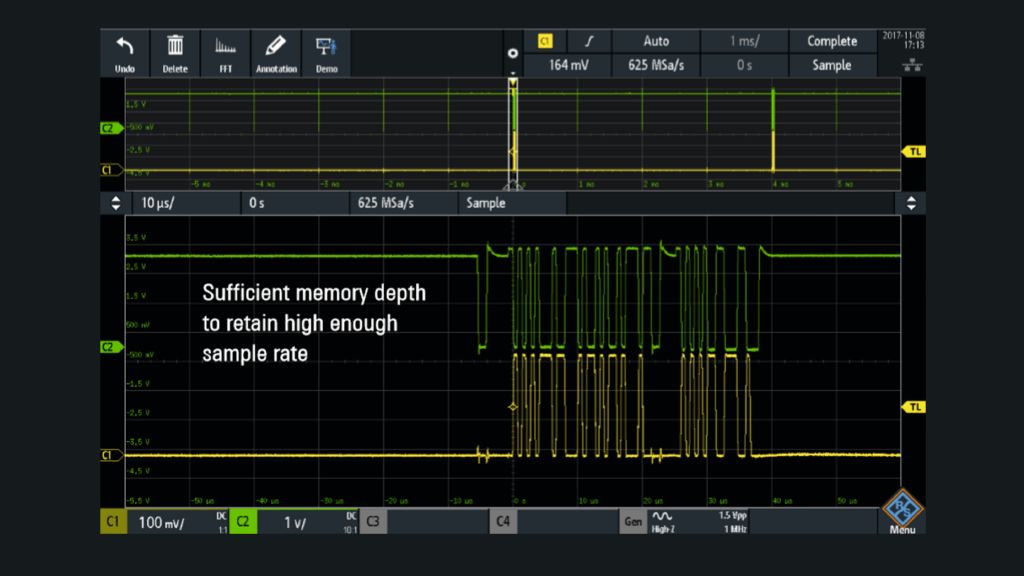Select the C2 channel label tab
1024x576 pixels.
coord(243,521)
